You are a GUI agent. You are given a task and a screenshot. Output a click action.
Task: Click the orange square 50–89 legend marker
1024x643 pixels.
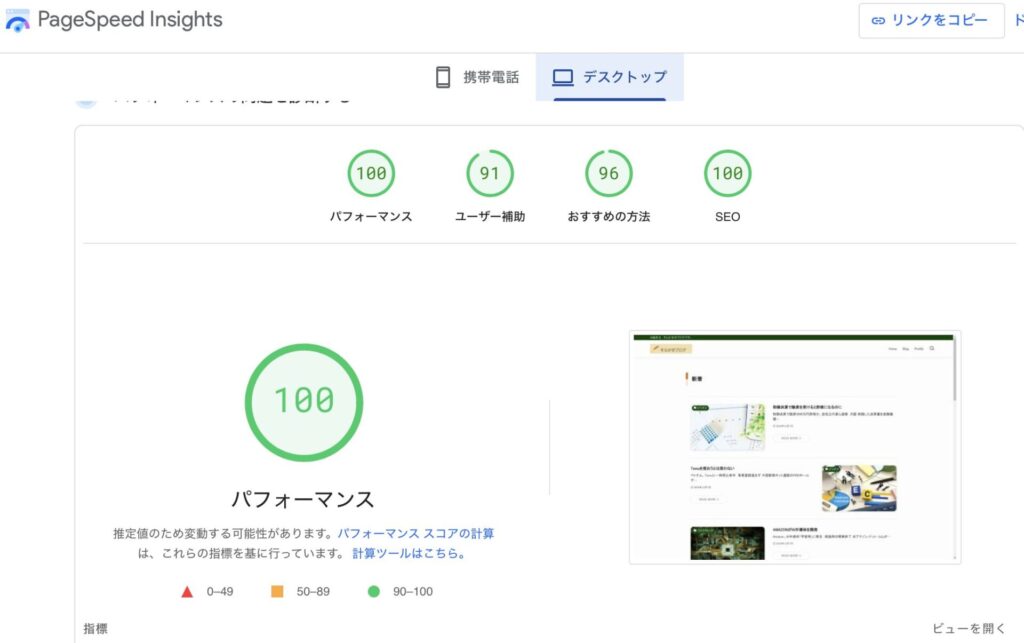point(277,591)
